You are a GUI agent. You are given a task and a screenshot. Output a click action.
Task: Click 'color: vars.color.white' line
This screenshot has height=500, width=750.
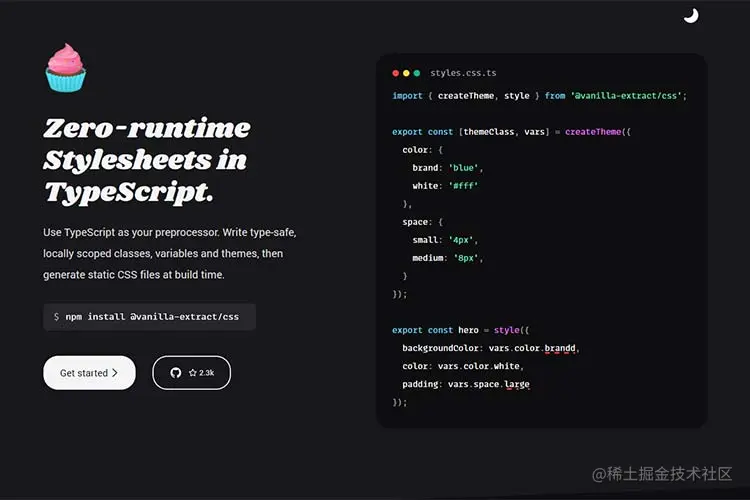coord(463,366)
